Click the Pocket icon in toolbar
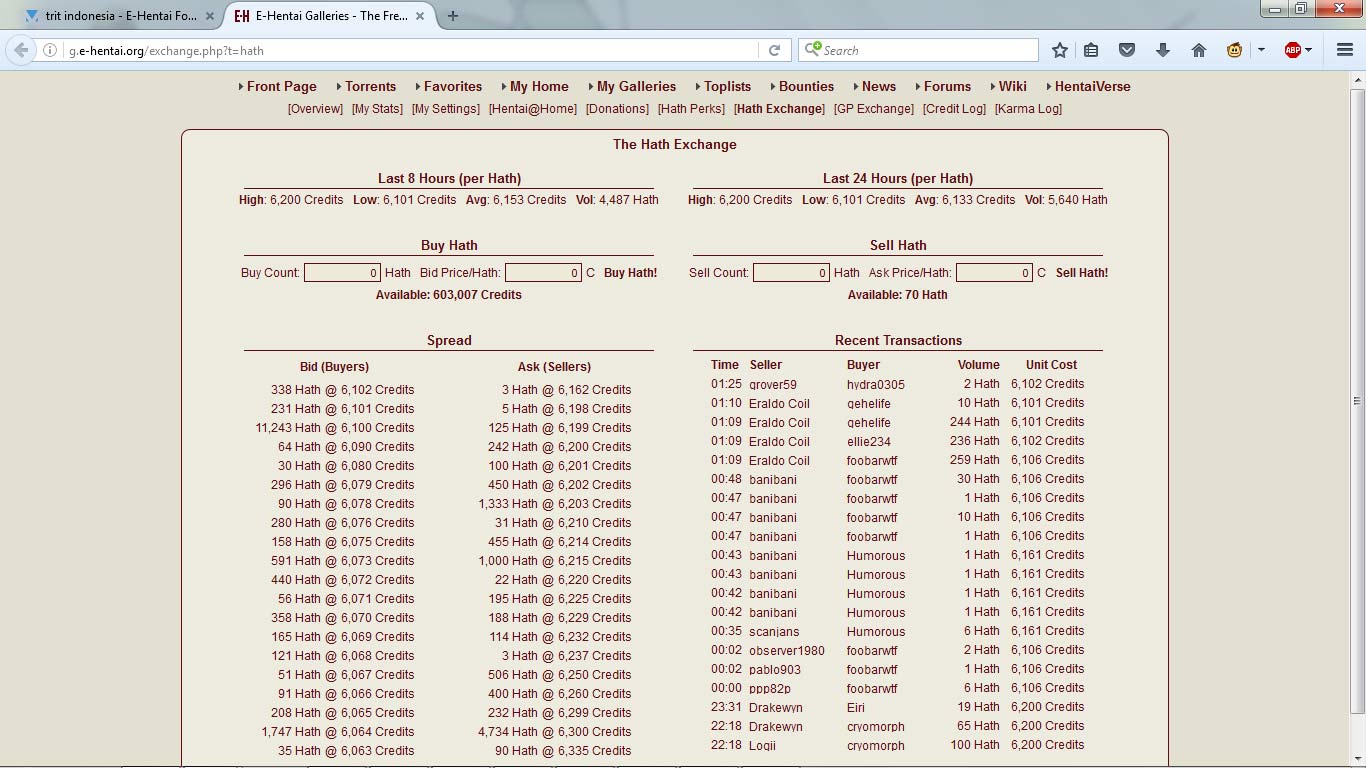 click(x=1127, y=50)
